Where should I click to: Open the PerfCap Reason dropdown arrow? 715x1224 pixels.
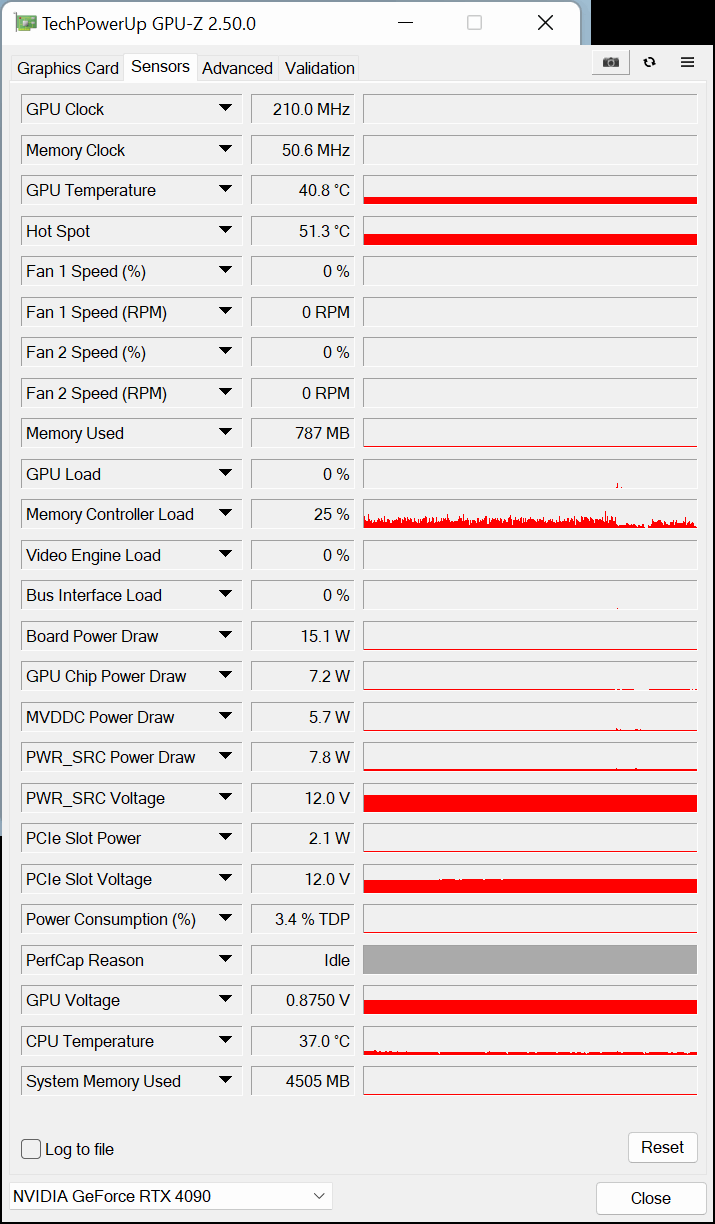[x=226, y=960]
